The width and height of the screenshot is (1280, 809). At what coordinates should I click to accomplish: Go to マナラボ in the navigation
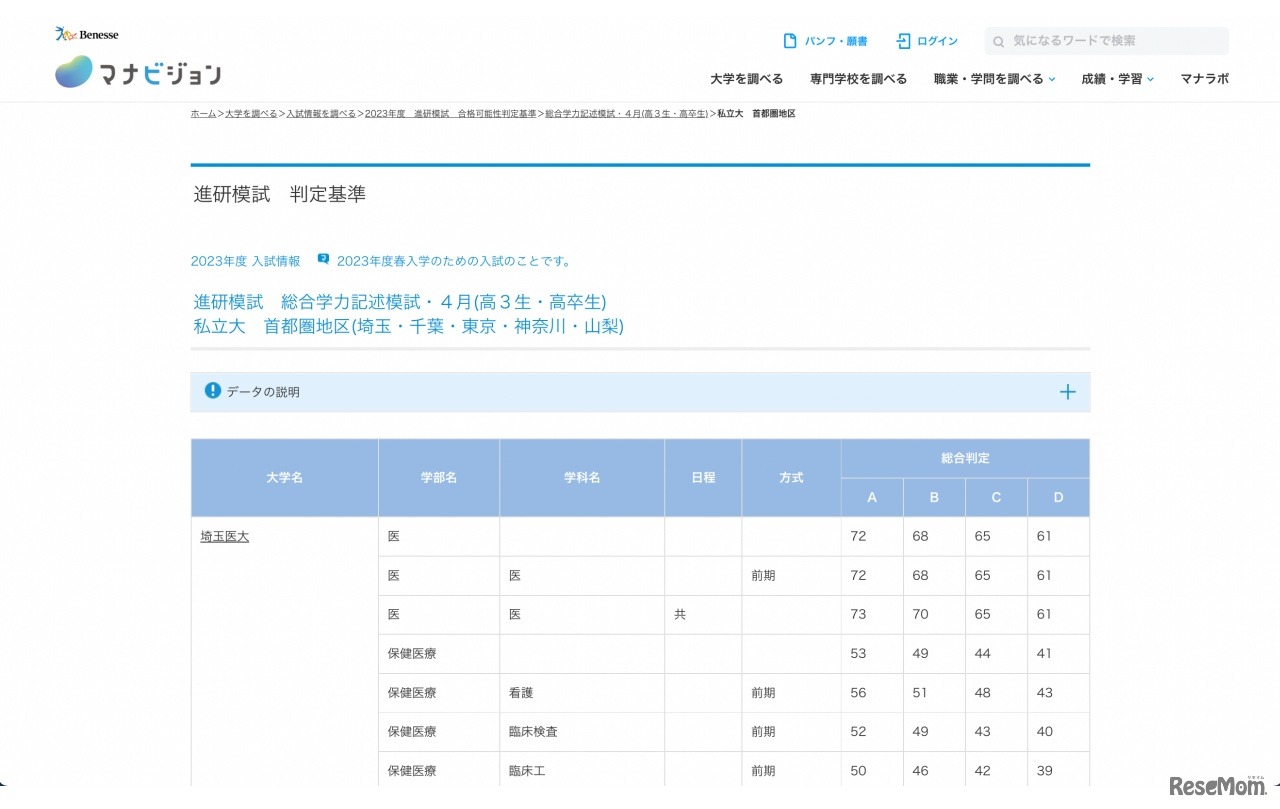coord(1204,79)
